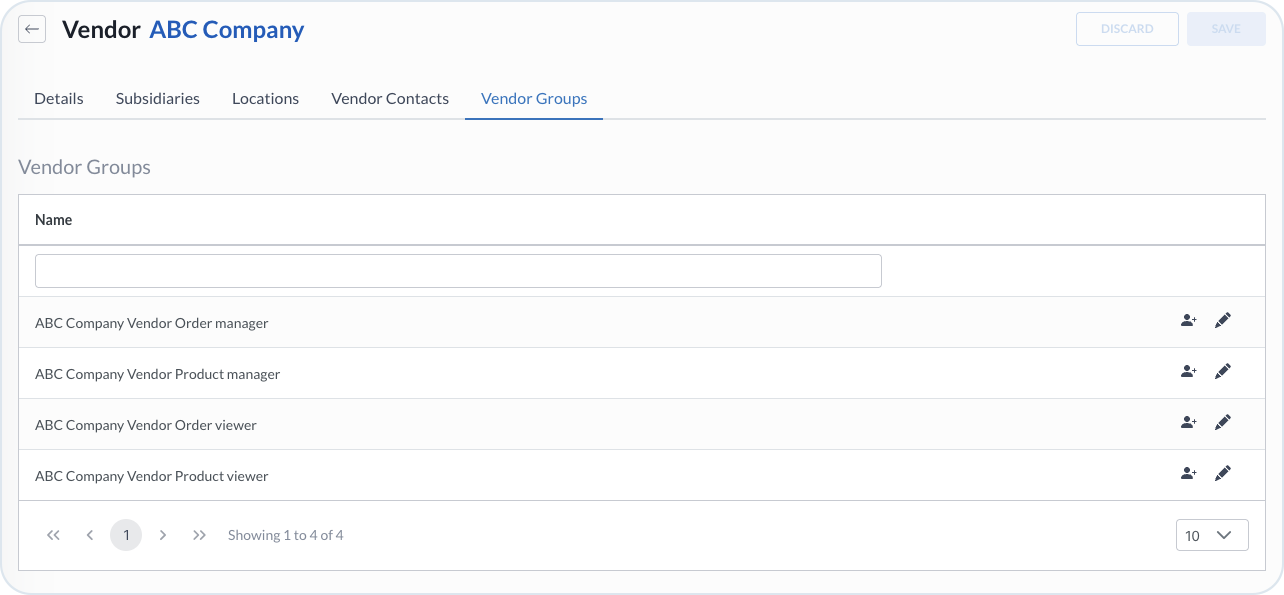Go to the Locations tab
This screenshot has width=1284, height=595.
point(265,99)
